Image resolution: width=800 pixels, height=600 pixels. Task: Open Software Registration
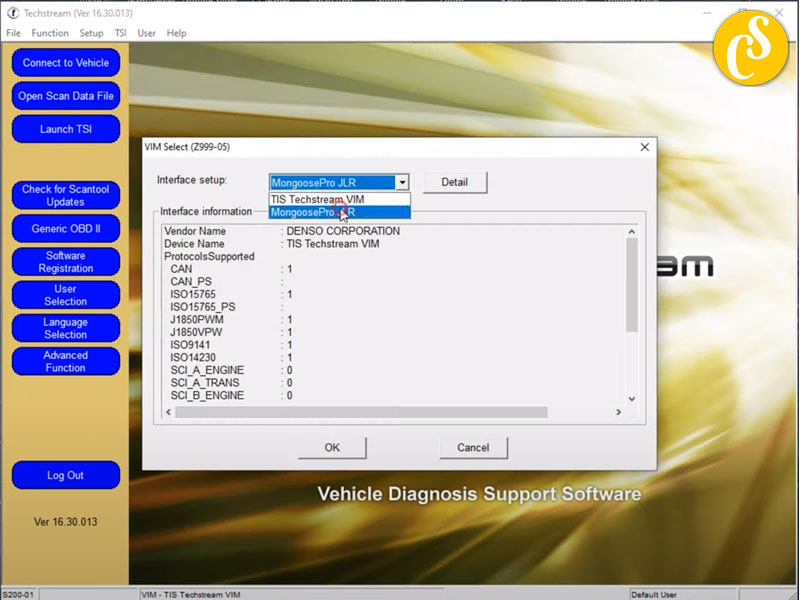[65, 261]
